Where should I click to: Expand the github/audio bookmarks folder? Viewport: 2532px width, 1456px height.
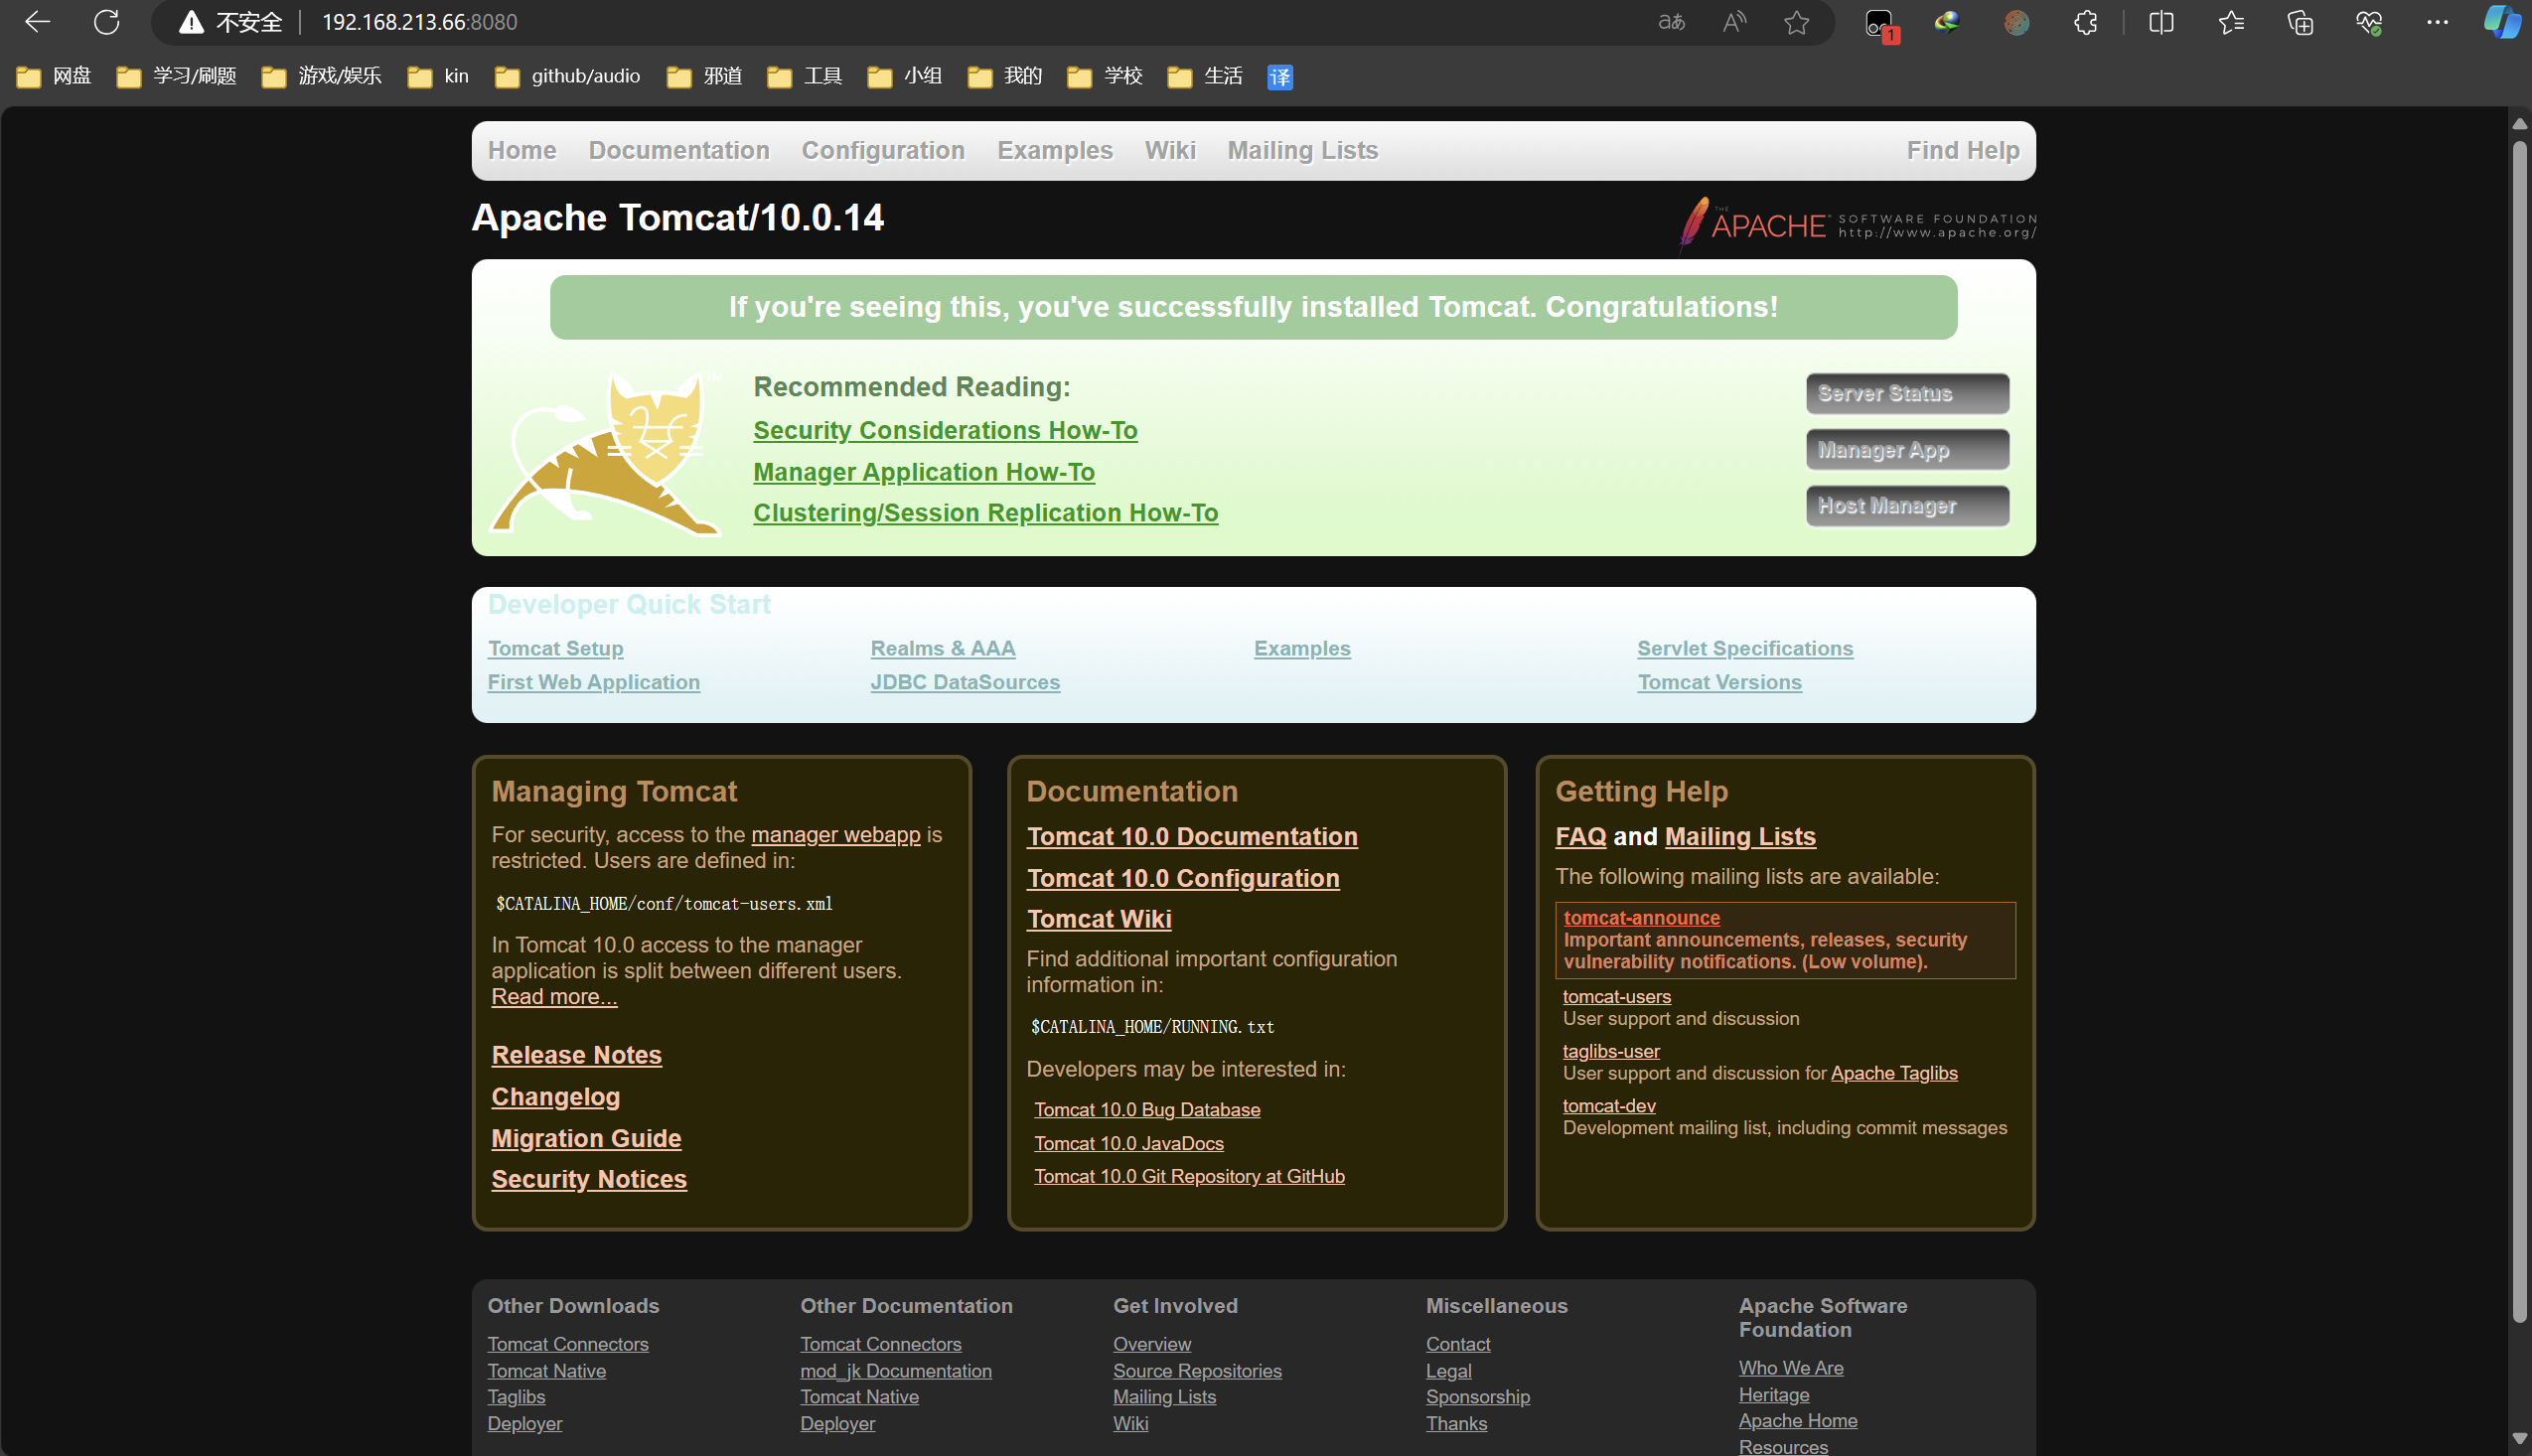(568, 76)
